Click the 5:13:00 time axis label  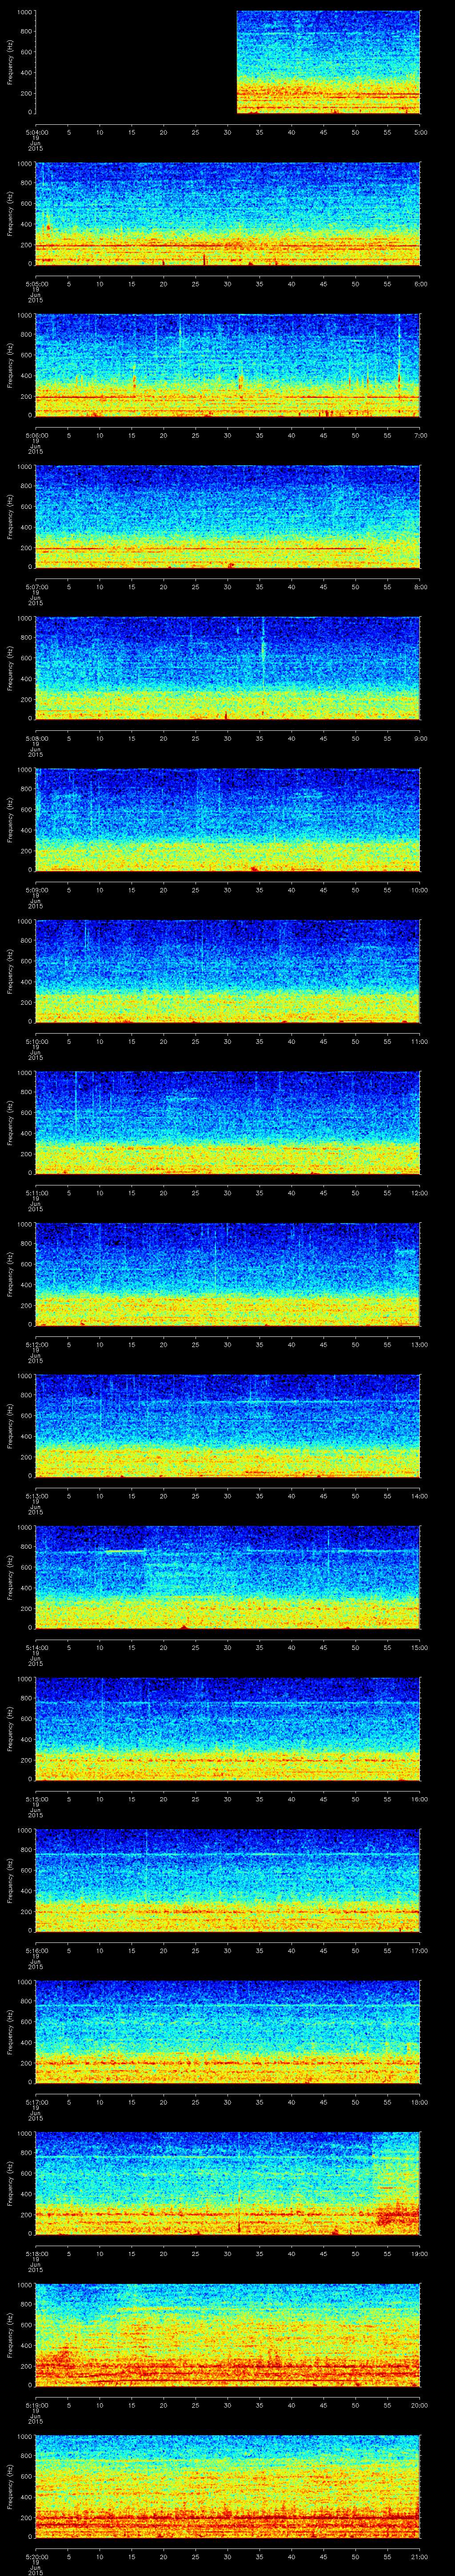[36, 1495]
